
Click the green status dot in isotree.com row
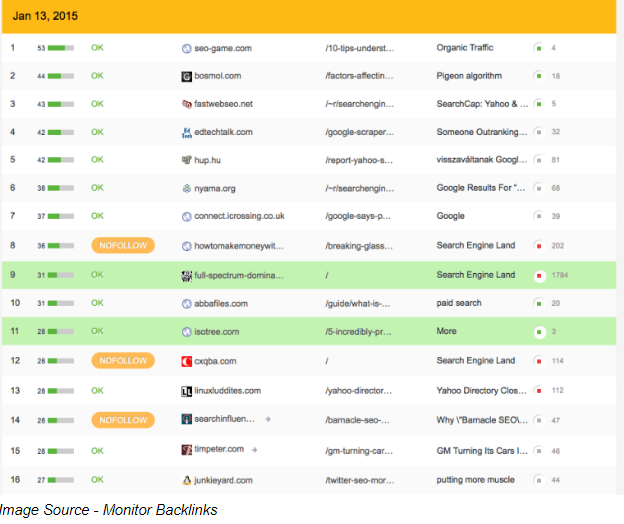pyautogui.click(x=540, y=331)
